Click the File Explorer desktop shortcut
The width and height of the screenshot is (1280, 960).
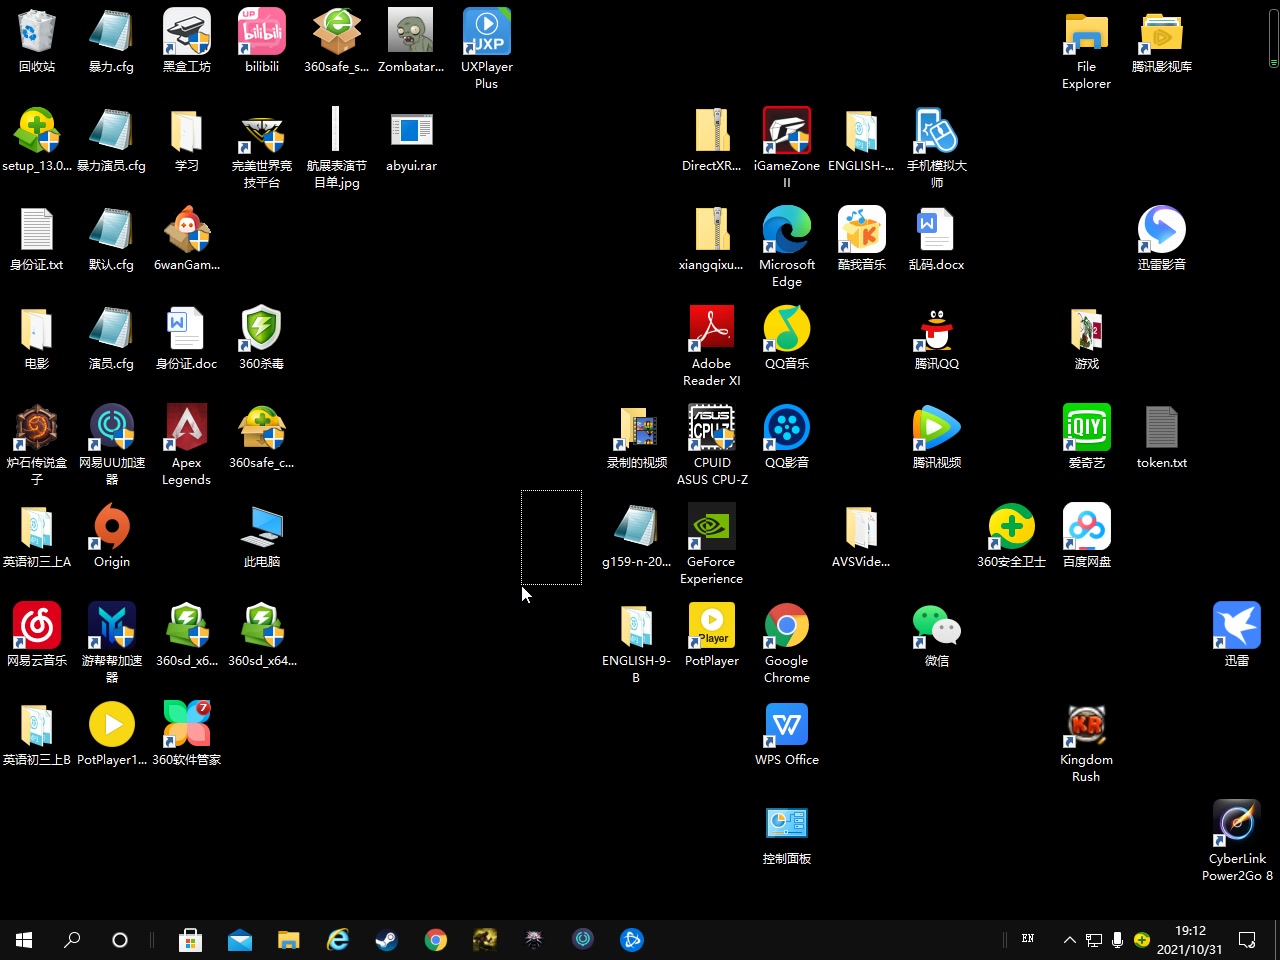pos(1086,48)
